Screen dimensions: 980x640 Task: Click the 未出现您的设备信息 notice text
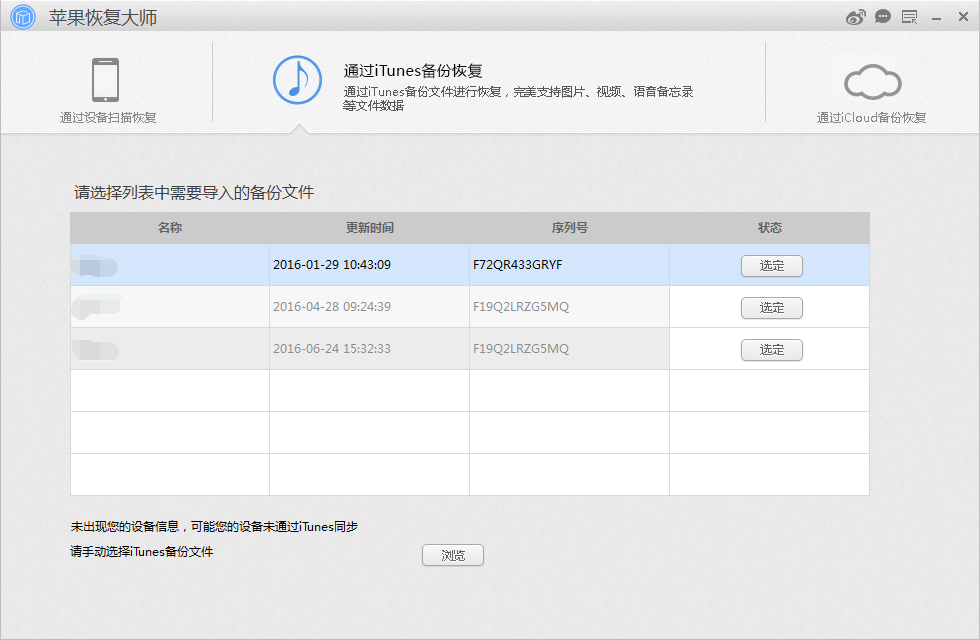(214, 526)
